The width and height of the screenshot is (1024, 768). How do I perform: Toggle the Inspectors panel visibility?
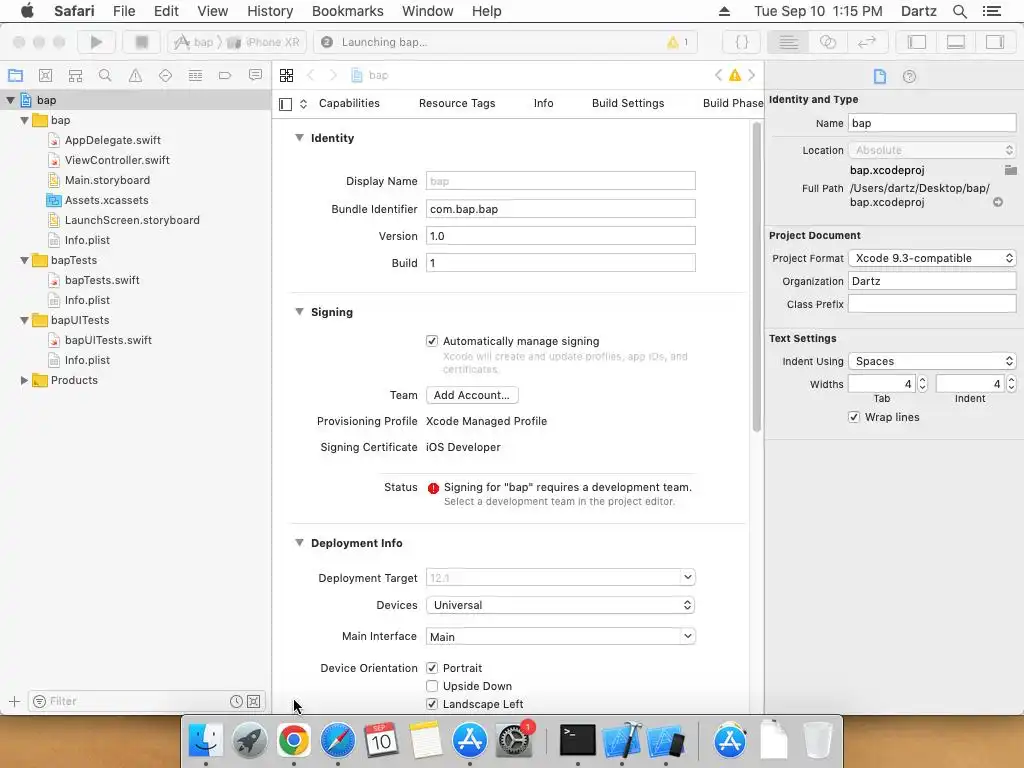[995, 42]
